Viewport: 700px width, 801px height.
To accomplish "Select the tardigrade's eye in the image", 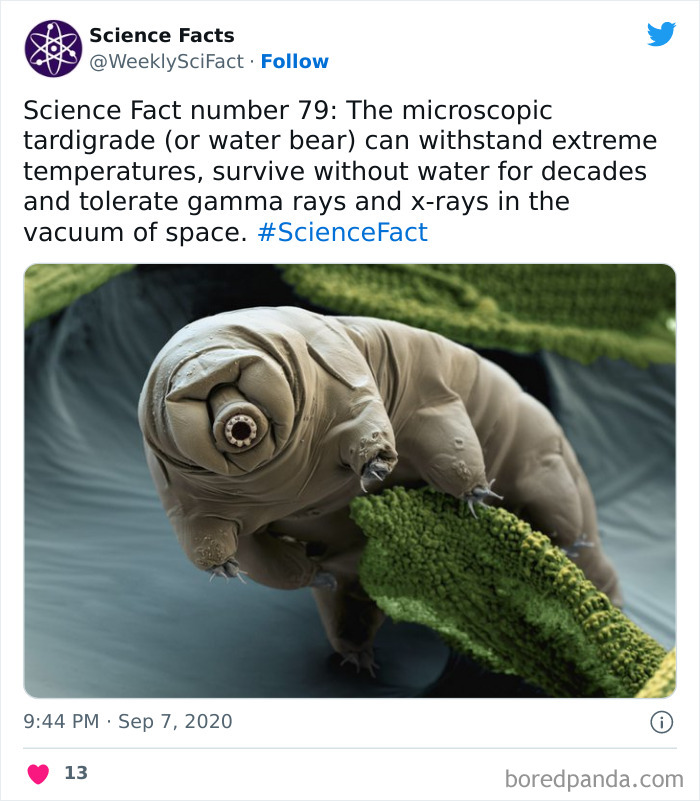I will click(240, 429).
